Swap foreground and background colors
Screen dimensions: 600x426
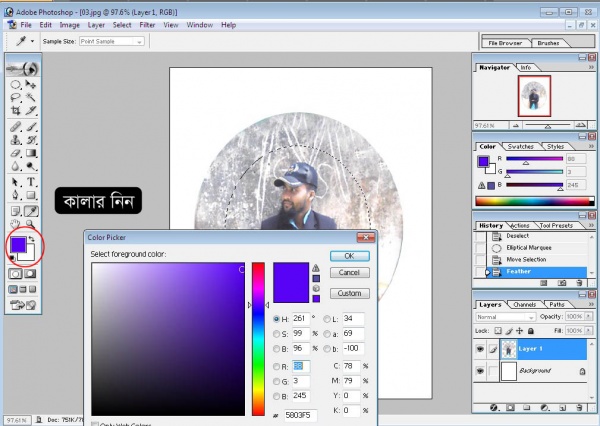click(31, 239)
